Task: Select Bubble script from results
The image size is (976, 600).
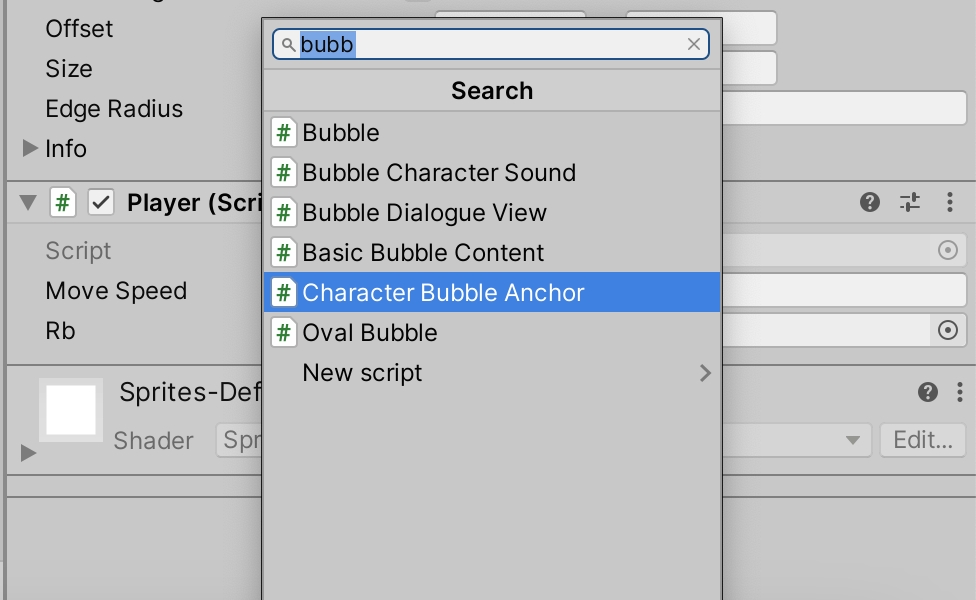Action: (x=341, y=133)
